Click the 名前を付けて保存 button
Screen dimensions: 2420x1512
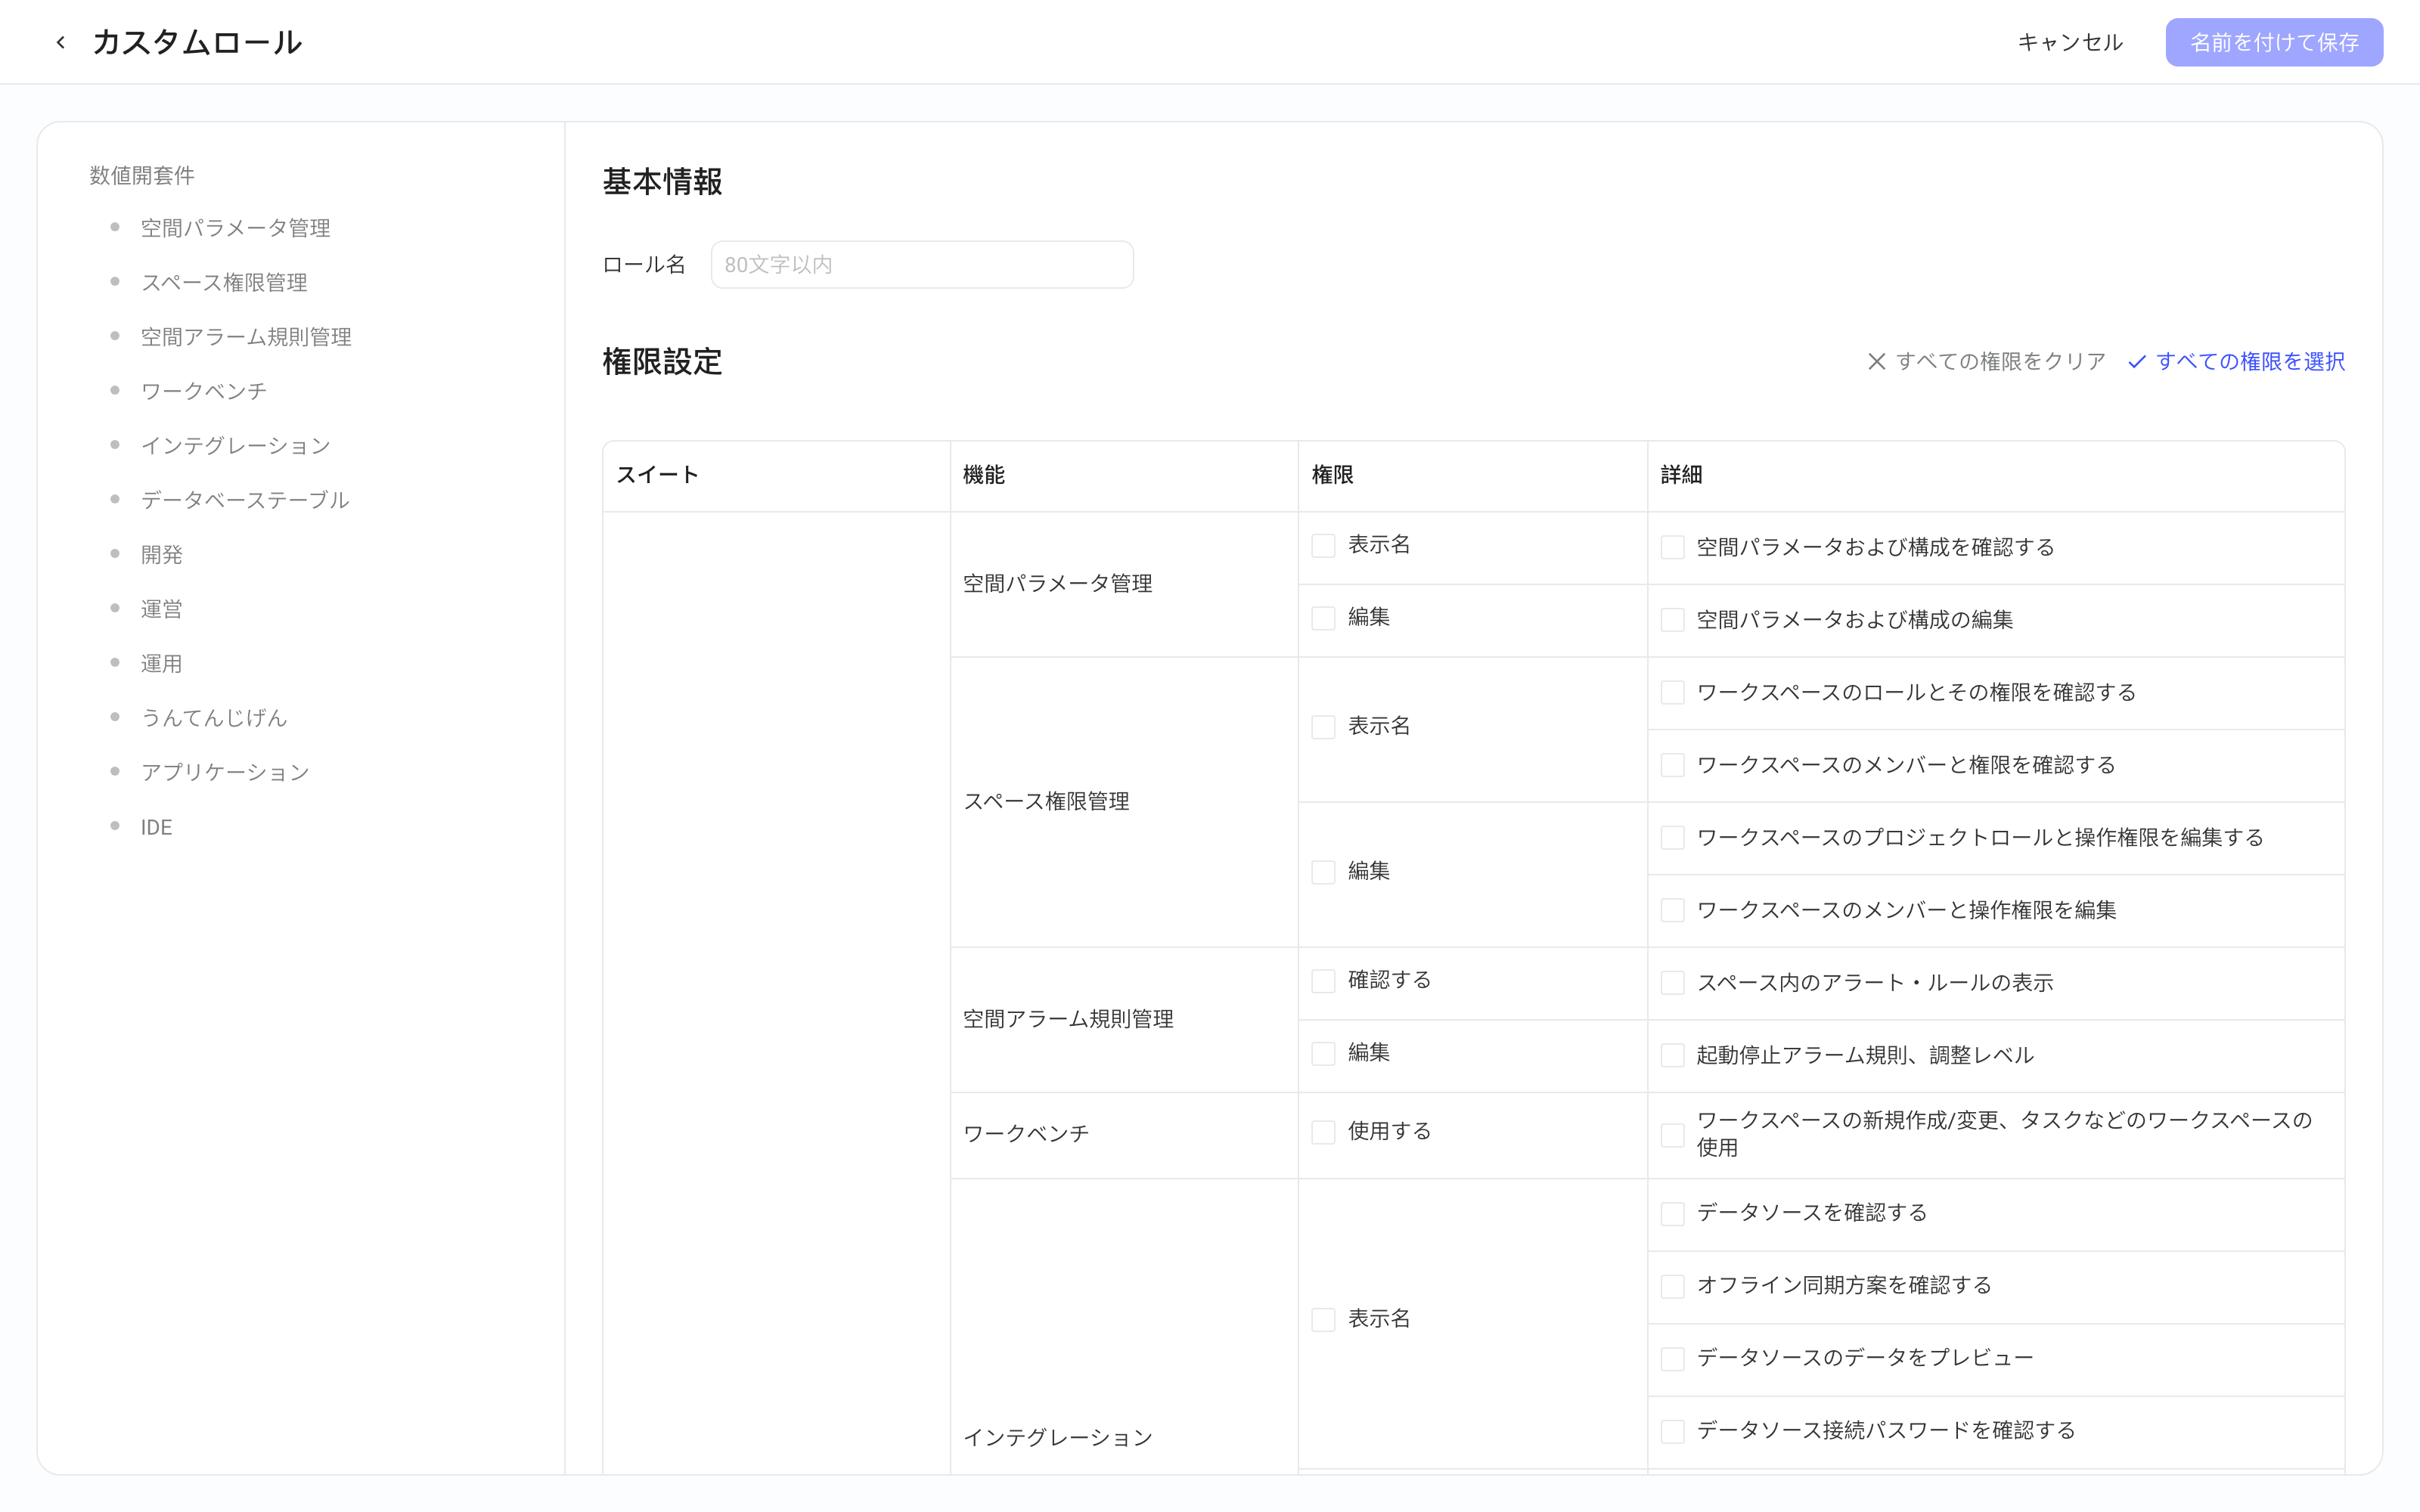(2274, 42)
